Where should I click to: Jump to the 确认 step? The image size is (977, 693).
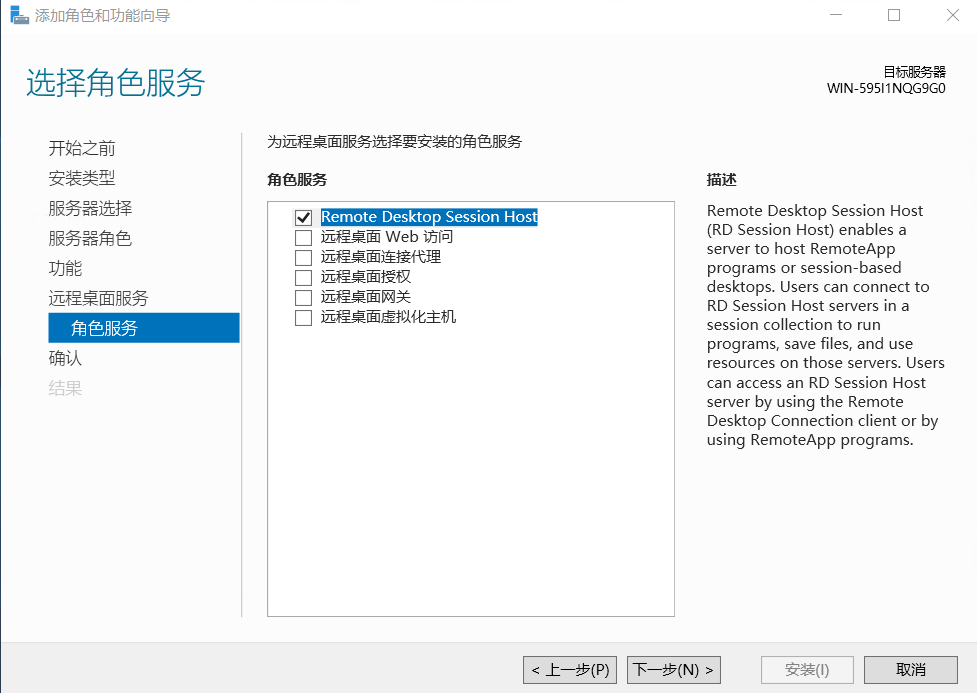(65, 358)
